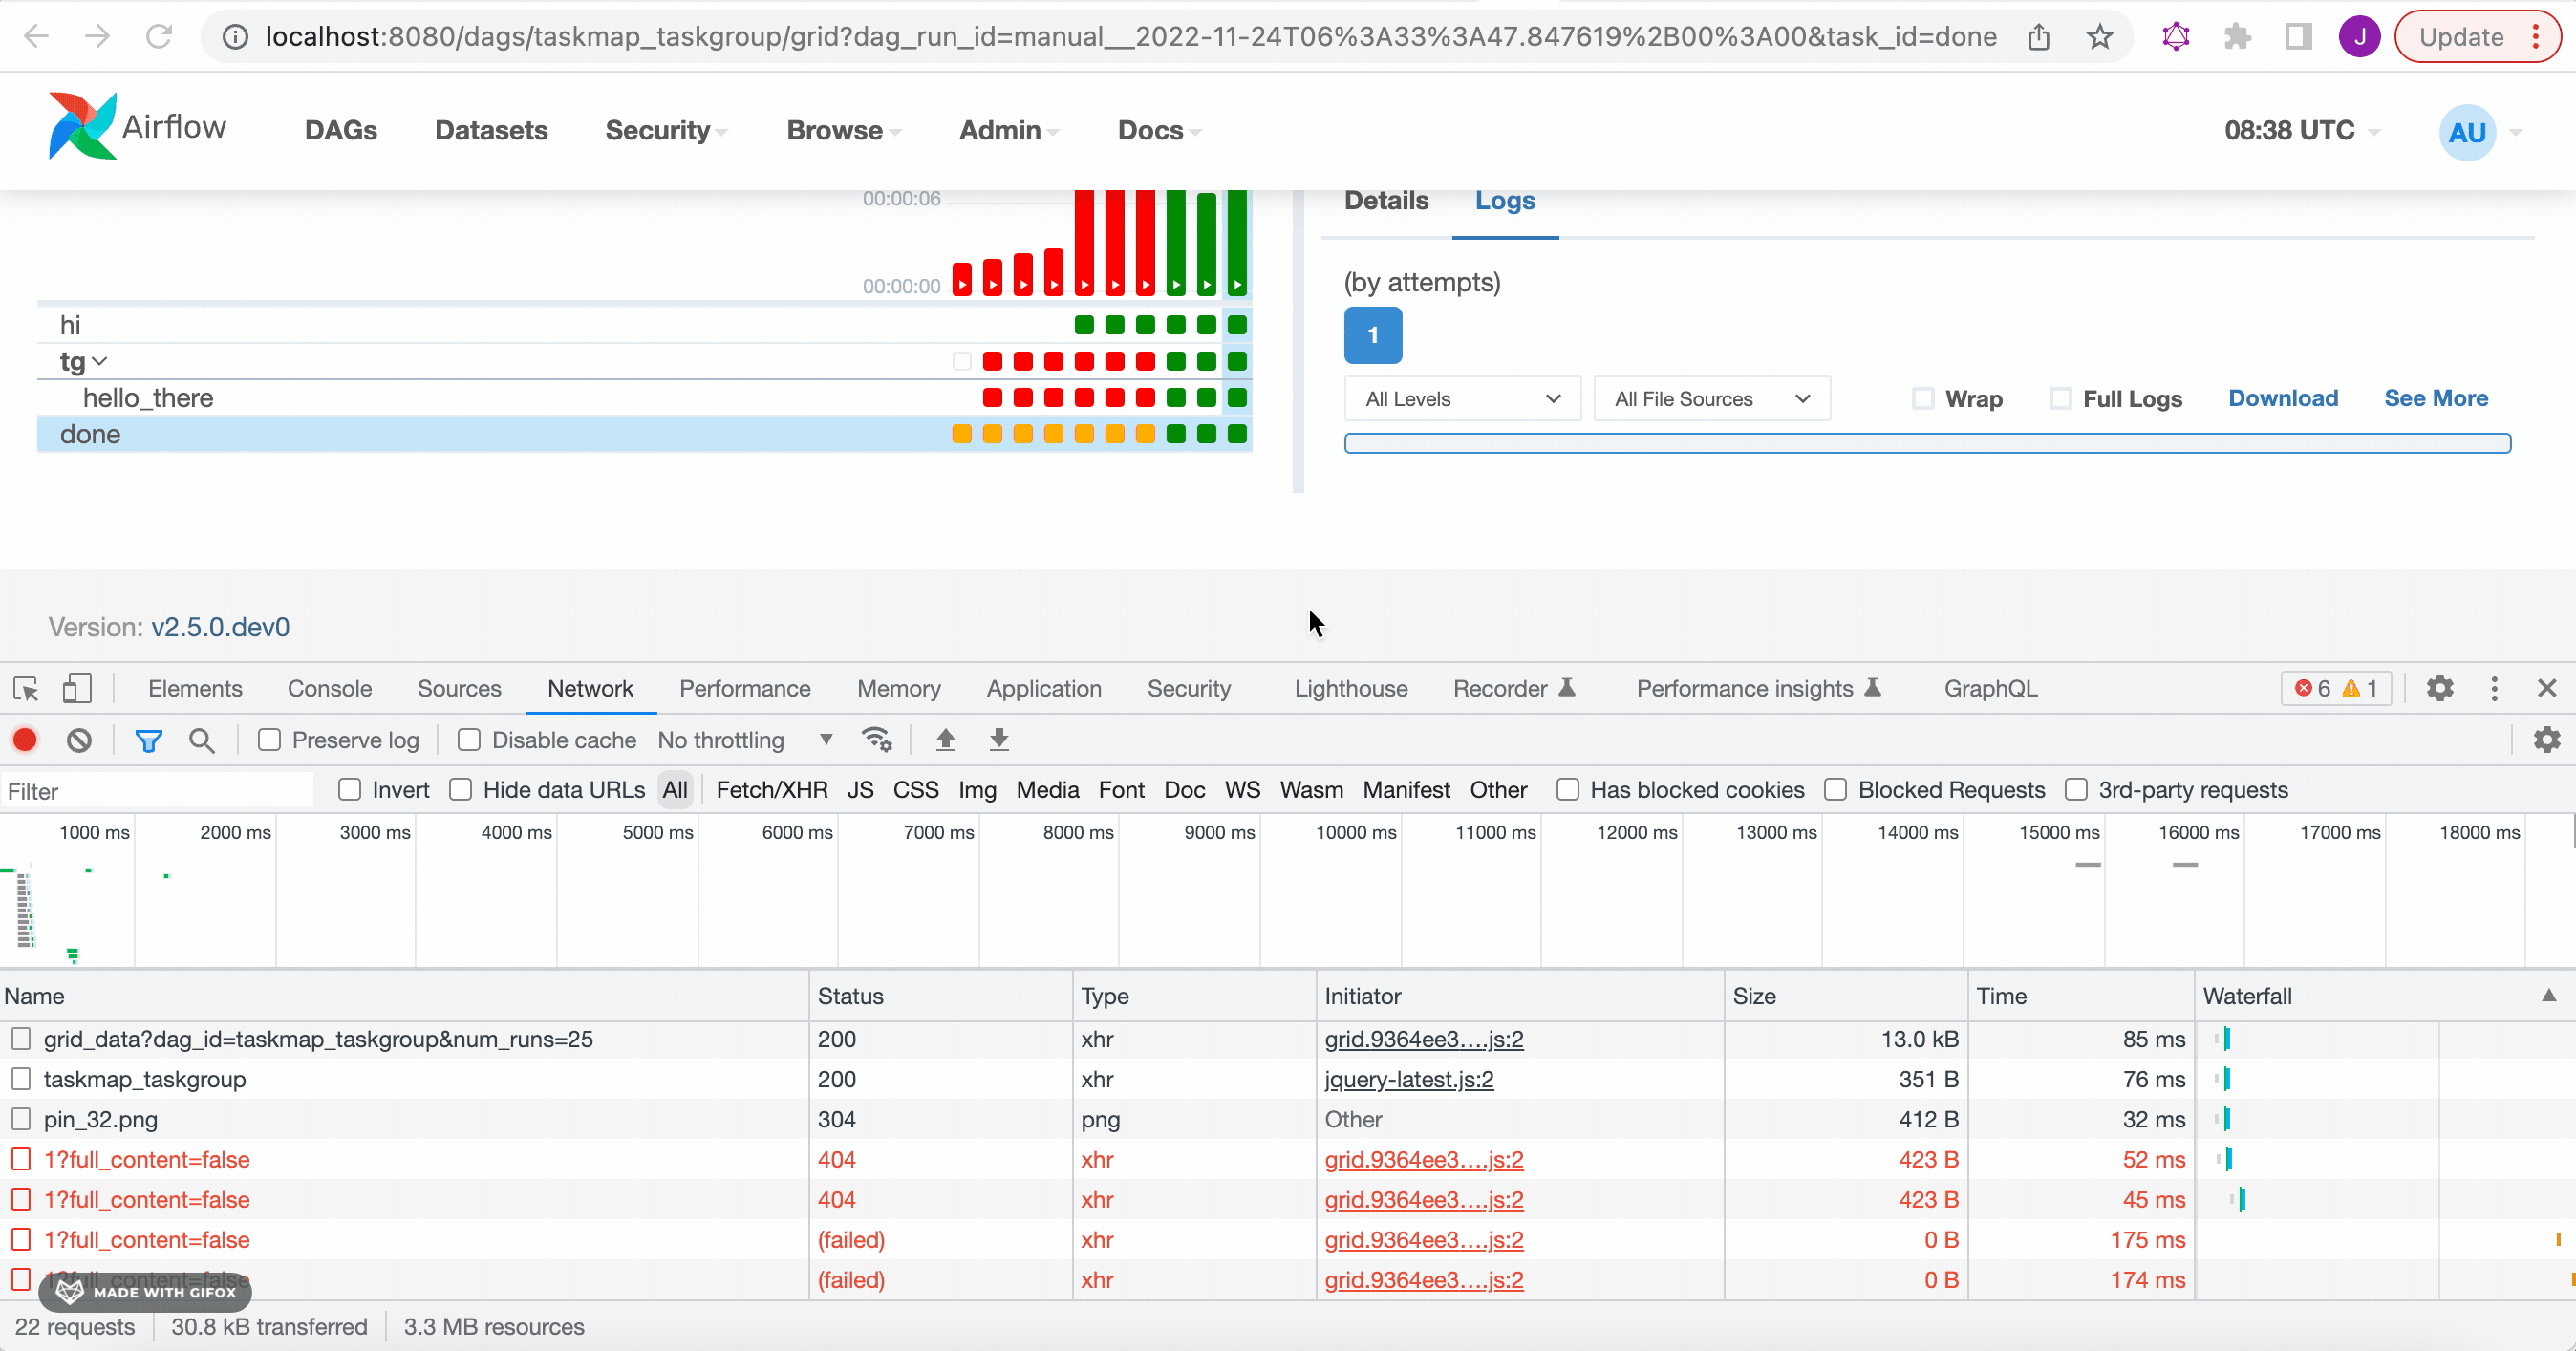Open the All File Sources dropdown
The width and height of the screenshot is (2576, 1351).
(1711, 398)
